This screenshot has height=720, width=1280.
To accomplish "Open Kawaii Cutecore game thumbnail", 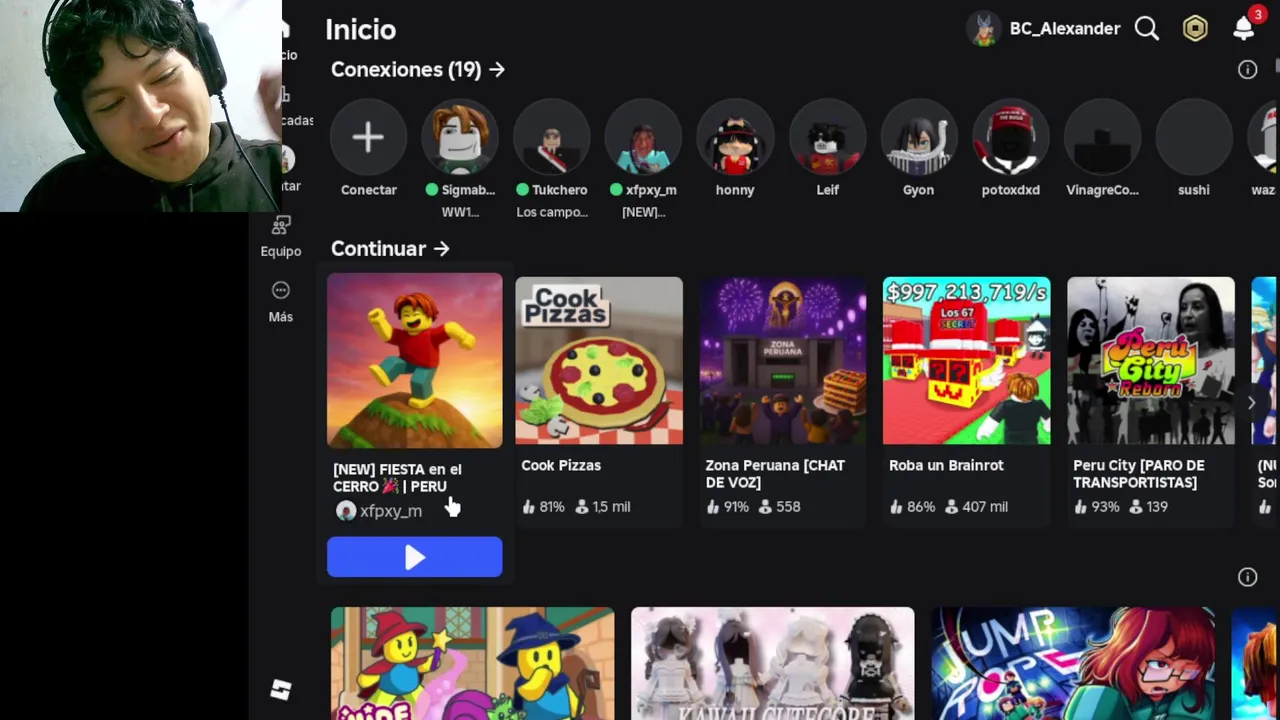I will point(773,663).
